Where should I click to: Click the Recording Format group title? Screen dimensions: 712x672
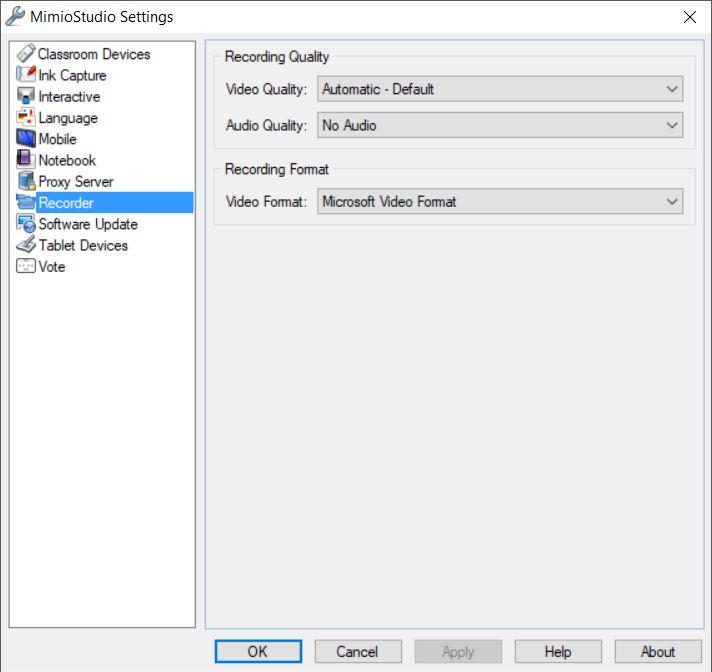[x=277, y=169]
